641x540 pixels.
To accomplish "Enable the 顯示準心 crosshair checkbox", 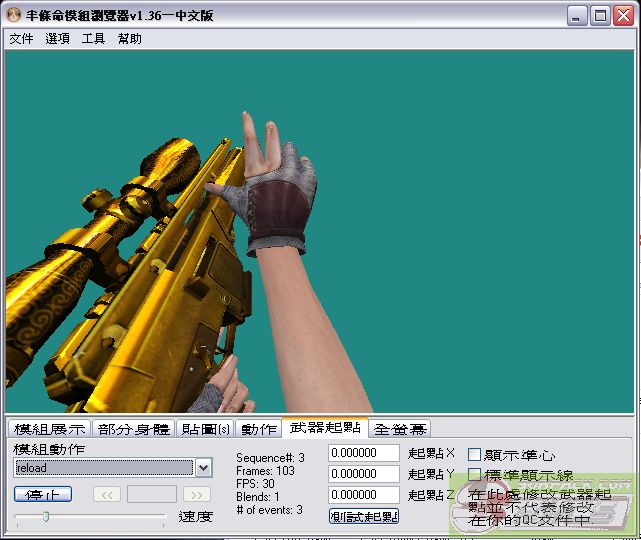I will (x=475, y=455).
